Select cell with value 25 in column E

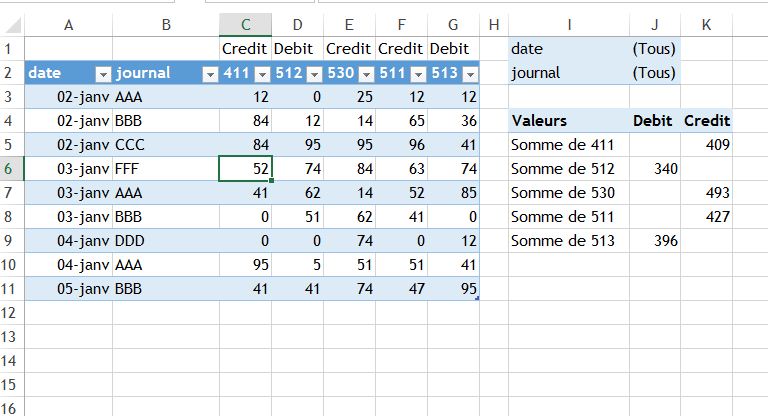[349, 97]
